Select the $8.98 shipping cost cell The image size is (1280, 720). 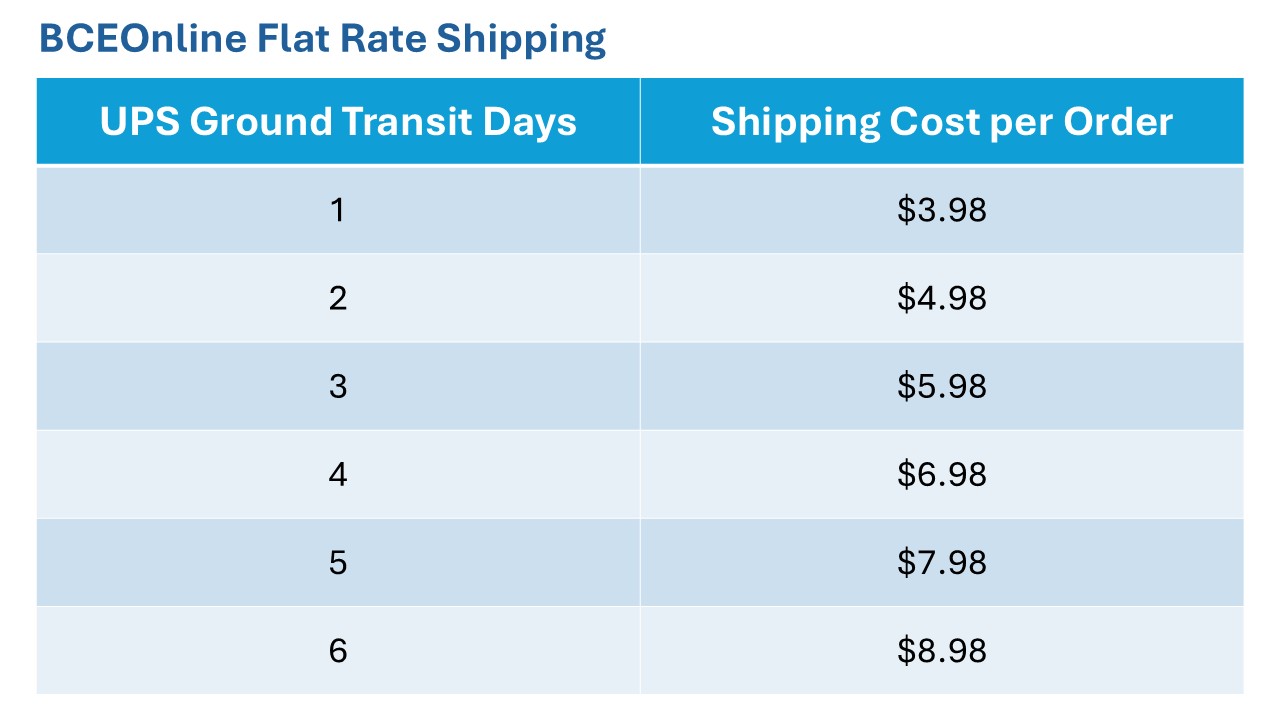coord(941,650)
